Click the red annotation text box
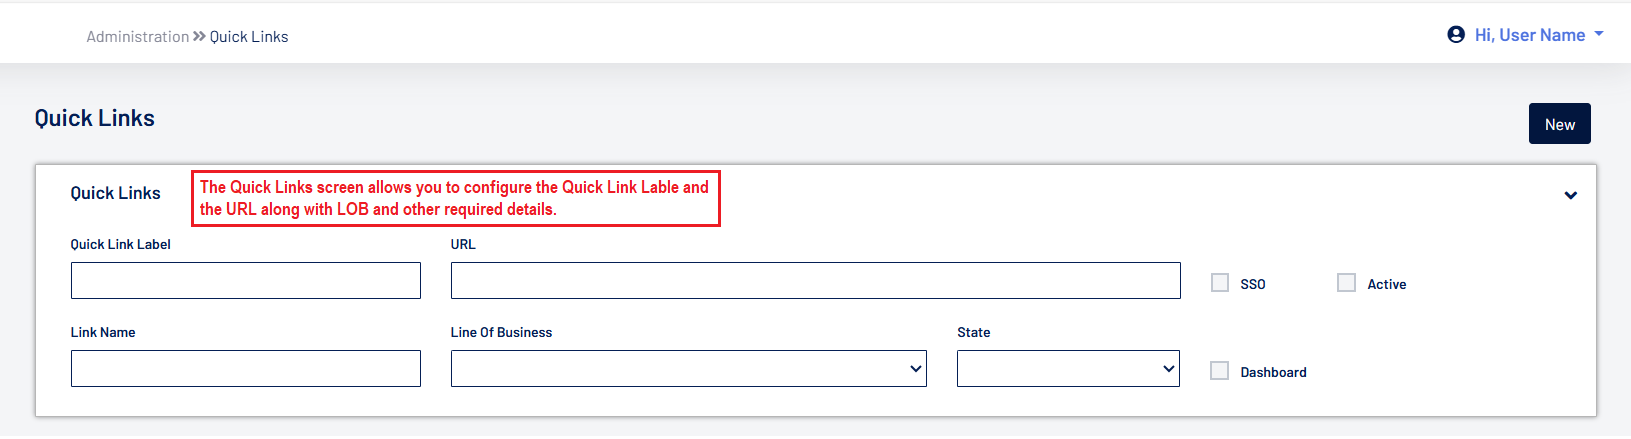Screen dimensions: 1631x439 click(x=455, y=198)
